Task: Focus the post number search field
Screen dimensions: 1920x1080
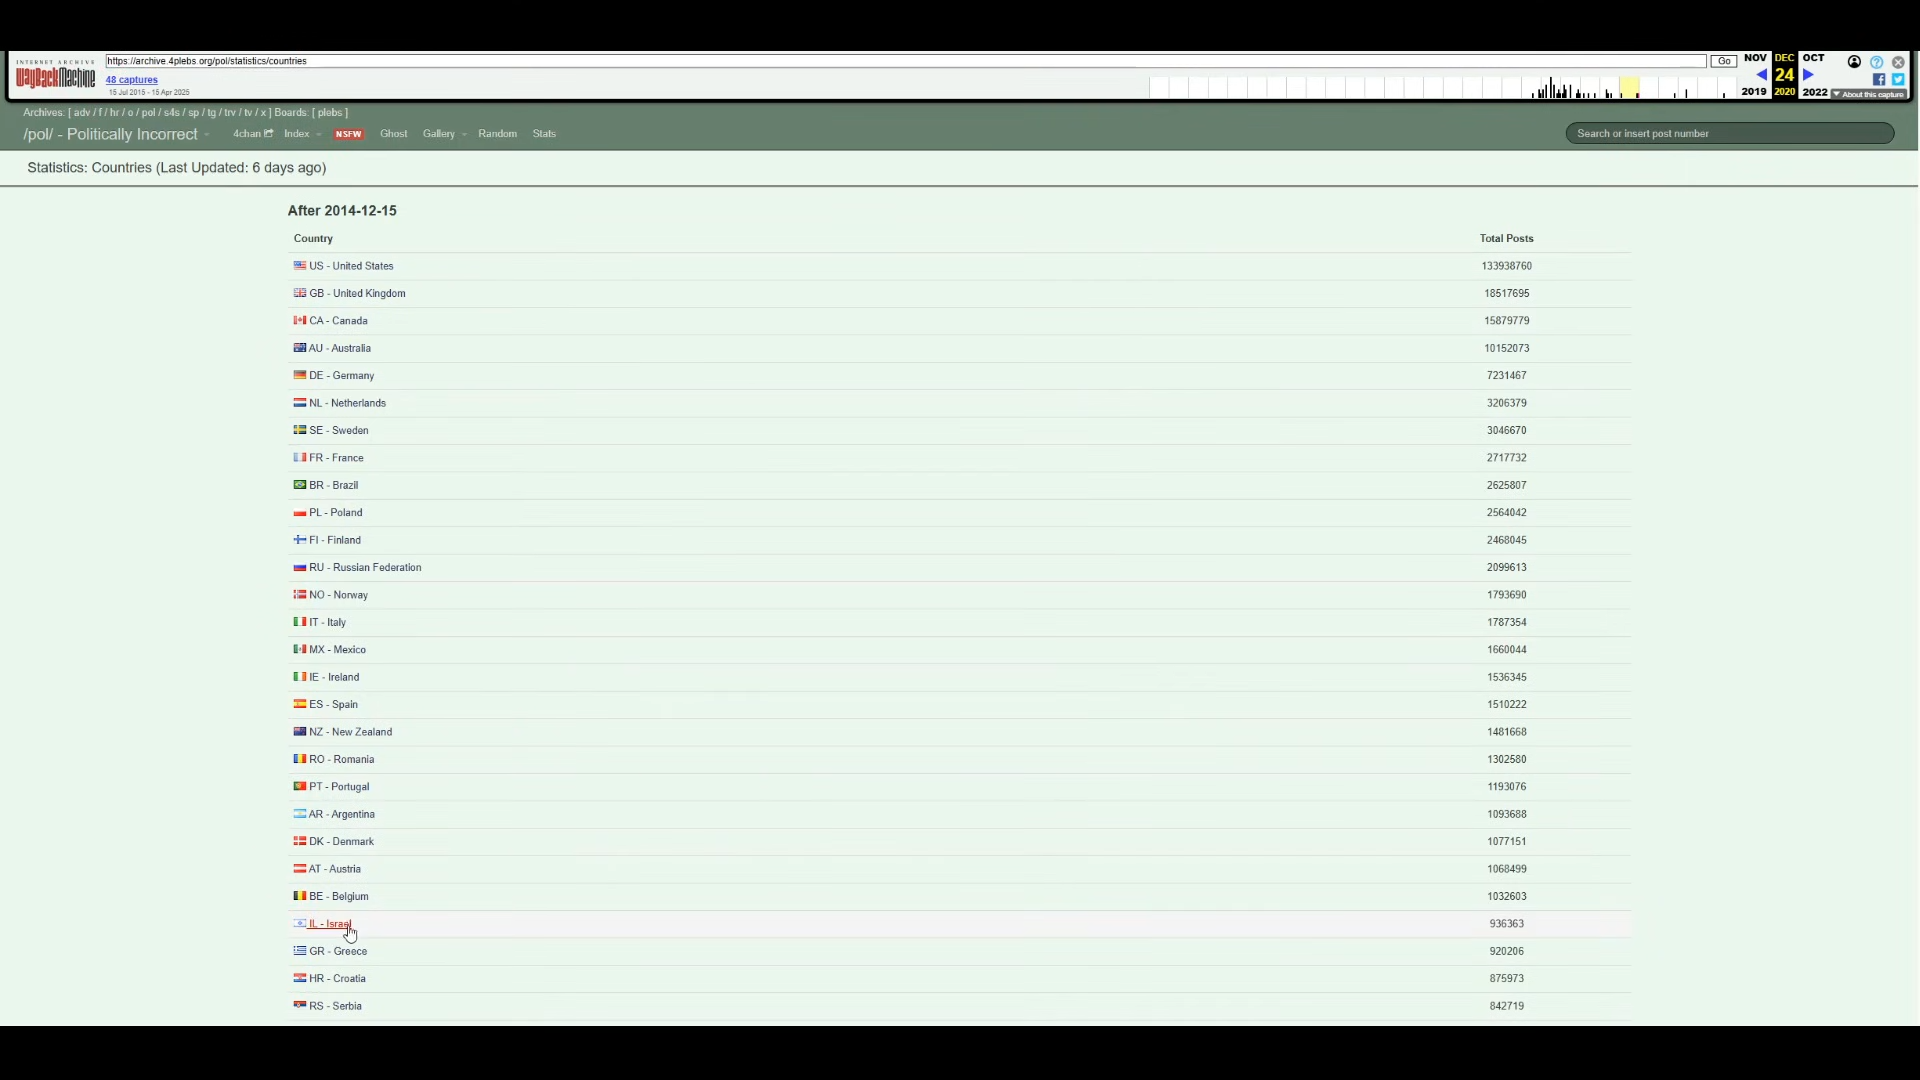Action: tap(1729, 134)
